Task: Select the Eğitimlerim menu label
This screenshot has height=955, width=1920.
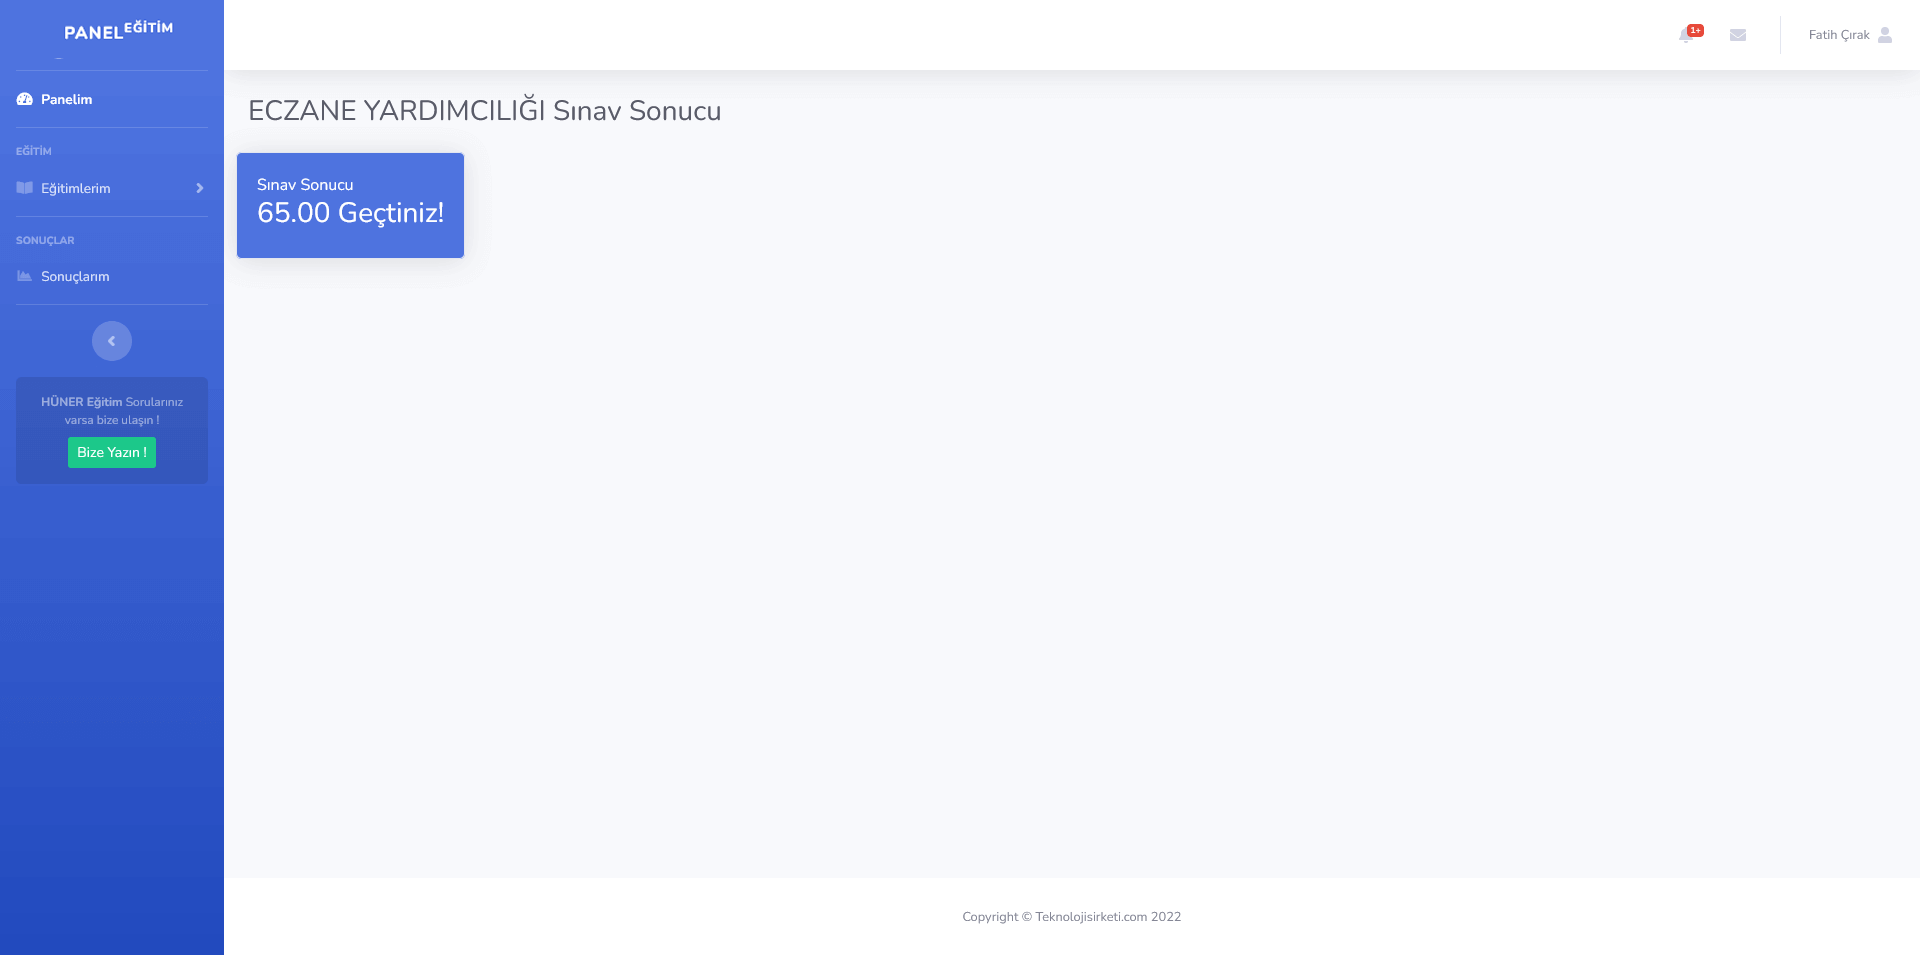Action: pyautogui.click(x=76, y=188)
